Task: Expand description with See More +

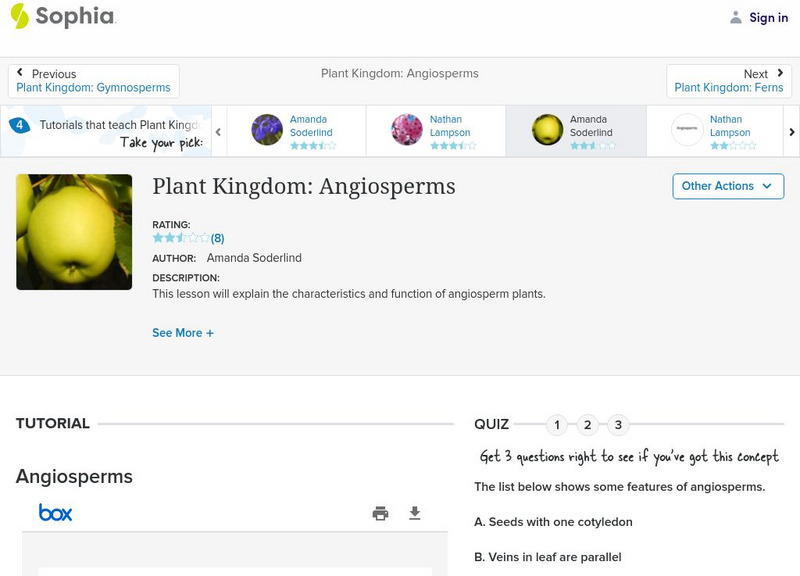Action: (183, 333)
